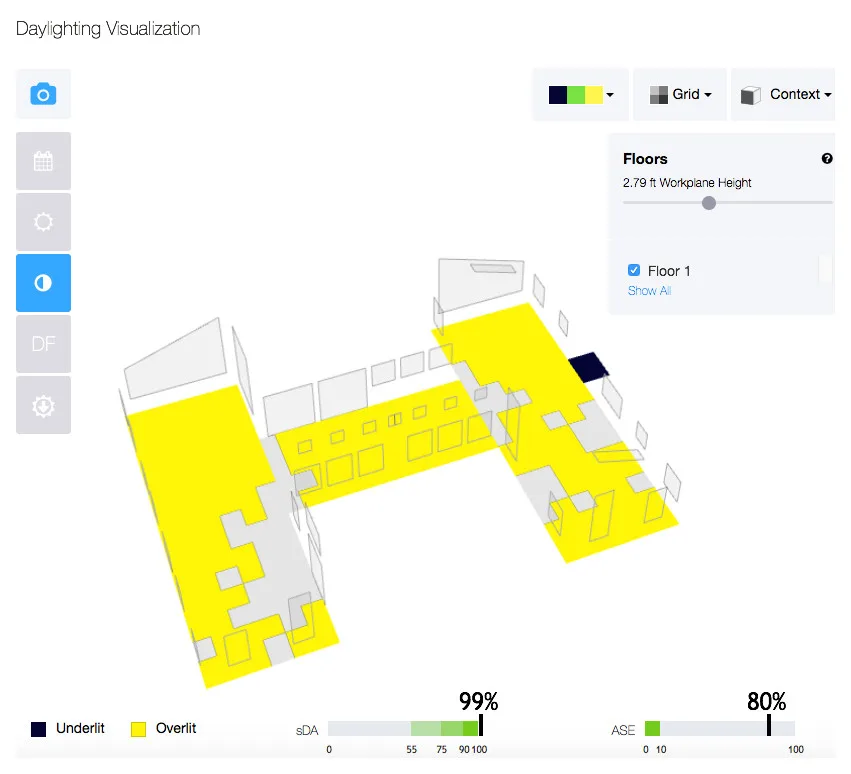Click the ASE progress bar
The height and width of the screenshot is (774, 851).
click(x=720, y=728)
